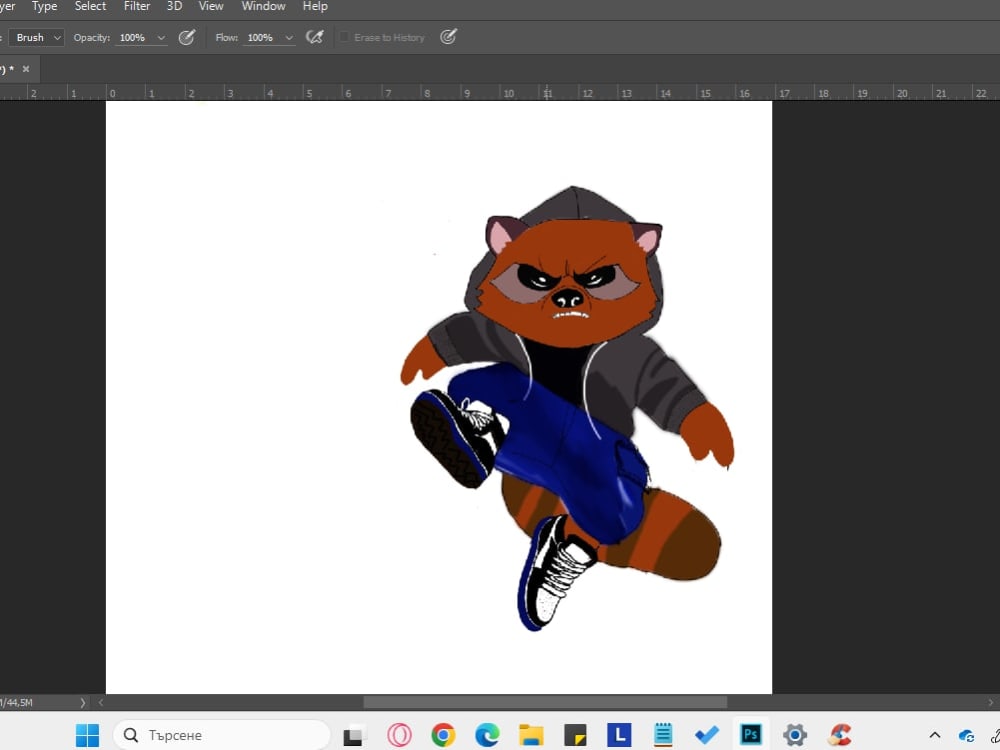Open the Filter menu
The height and width of the screenshot is (750, 1000).
[x=137, y=6]
